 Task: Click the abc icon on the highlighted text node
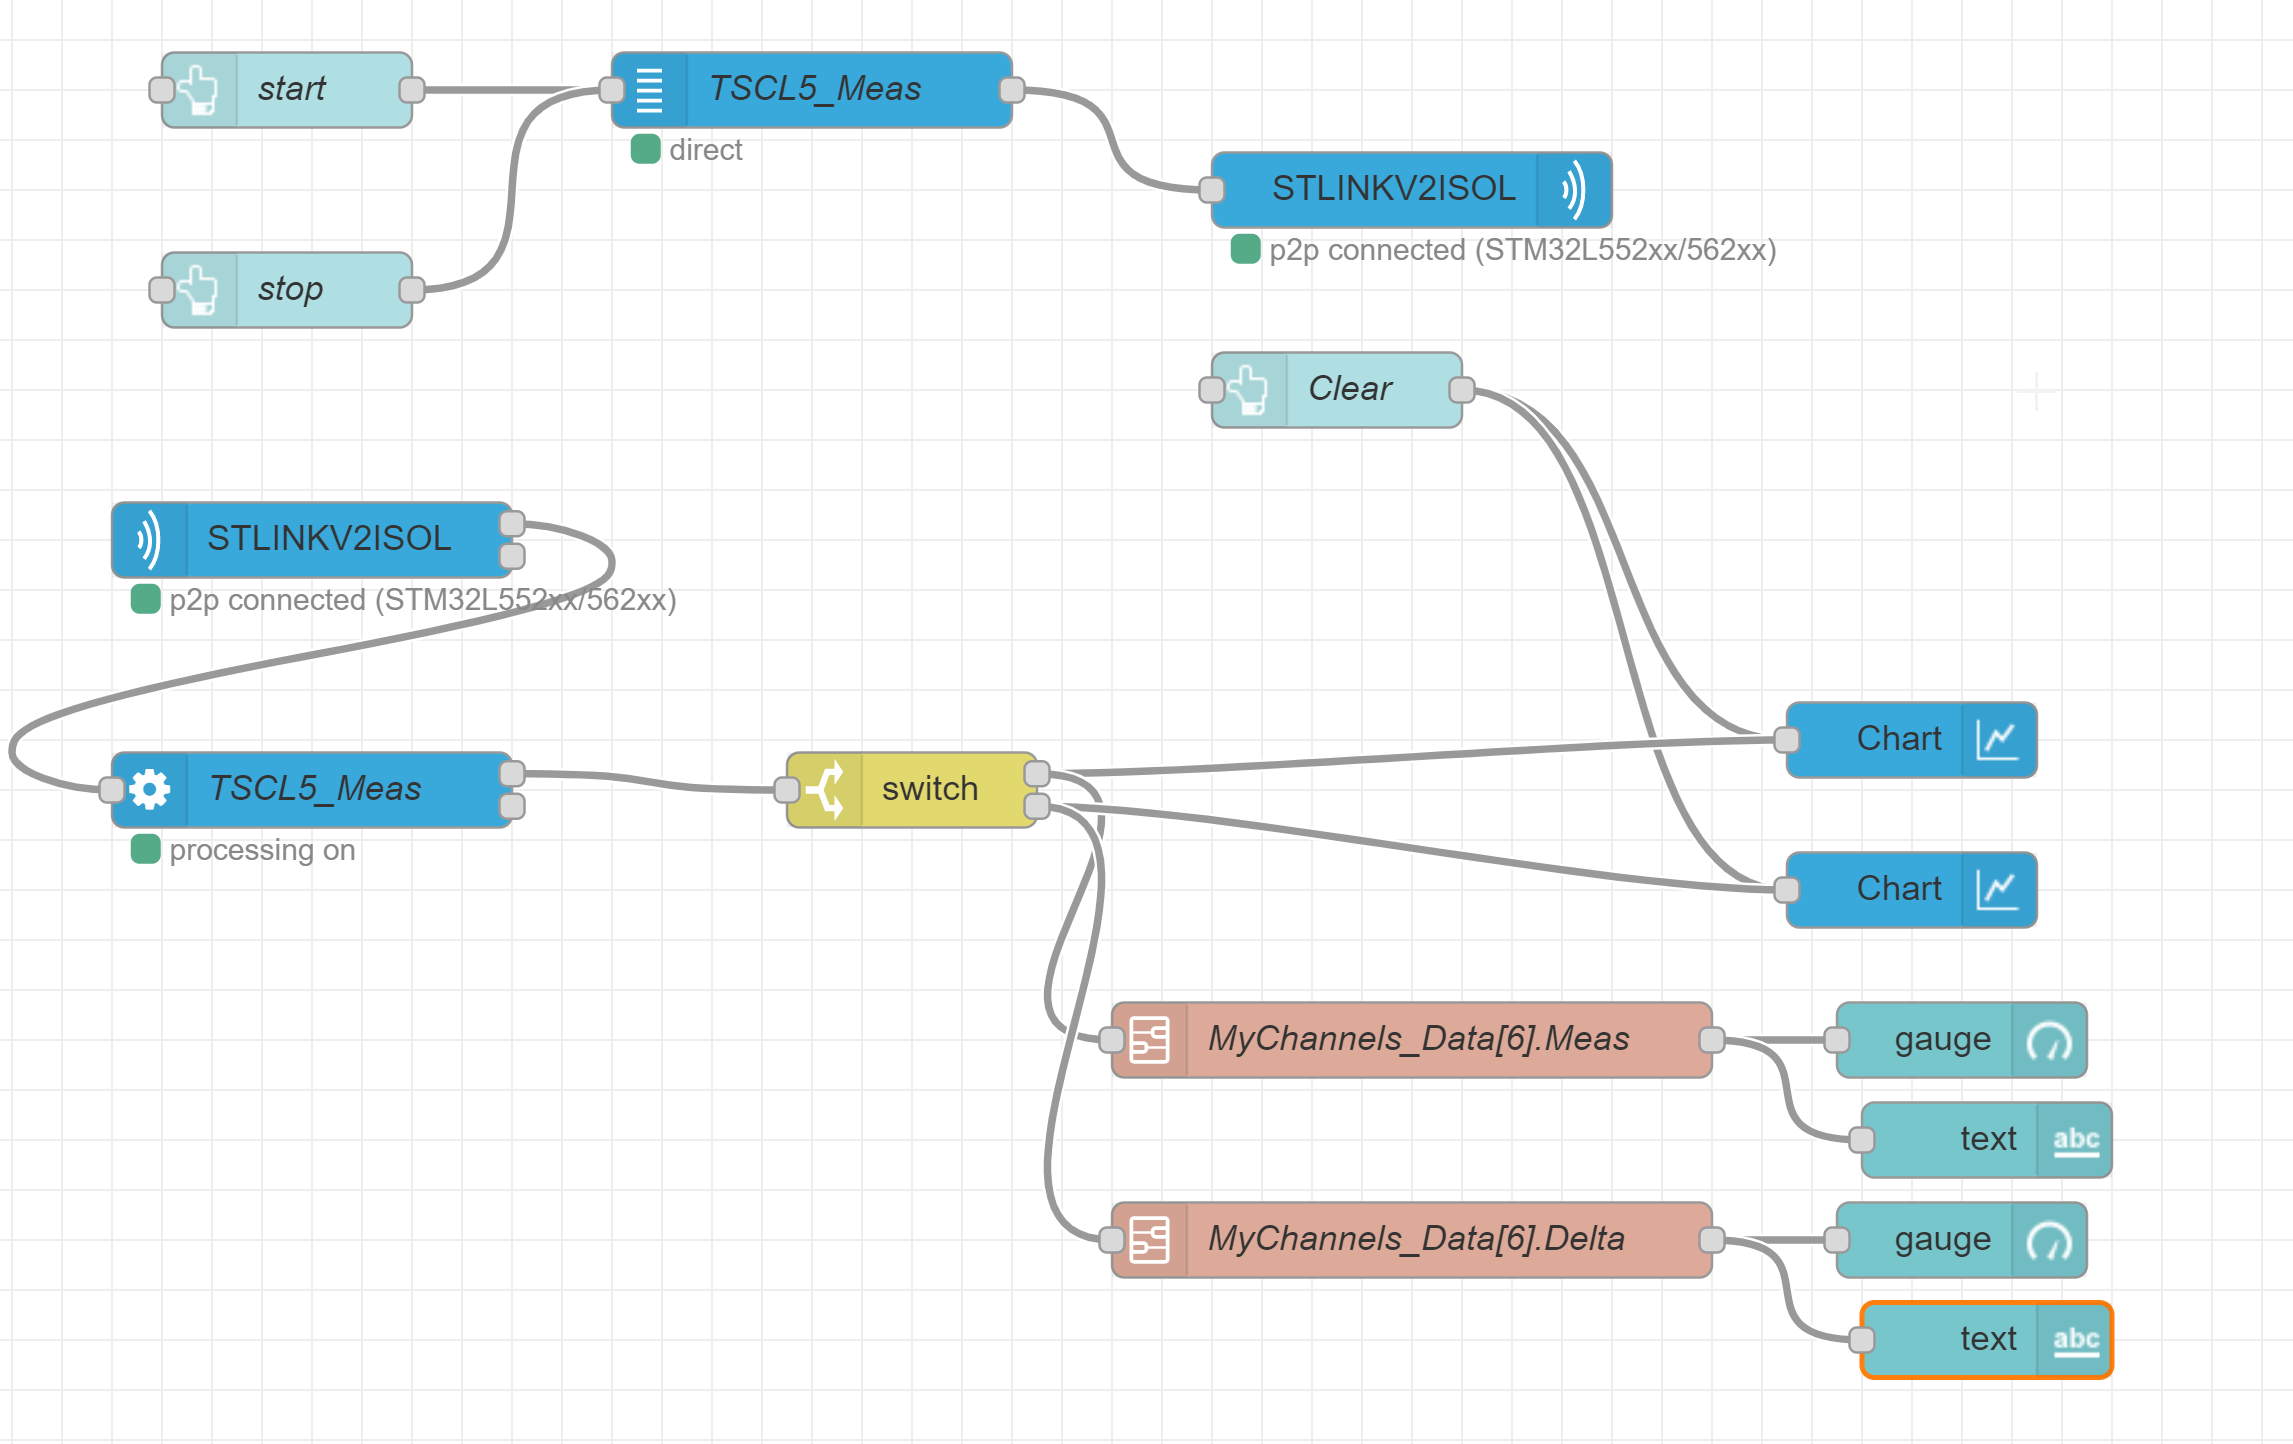2075,1339
